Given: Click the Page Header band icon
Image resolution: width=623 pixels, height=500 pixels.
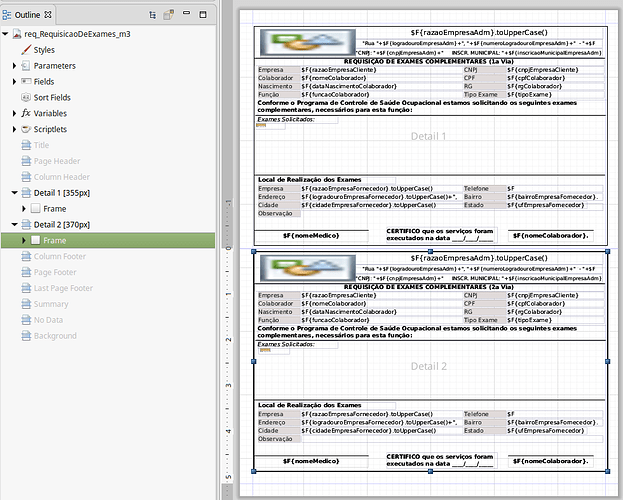Looking at the screenshot, I should (x=26, y=161).
